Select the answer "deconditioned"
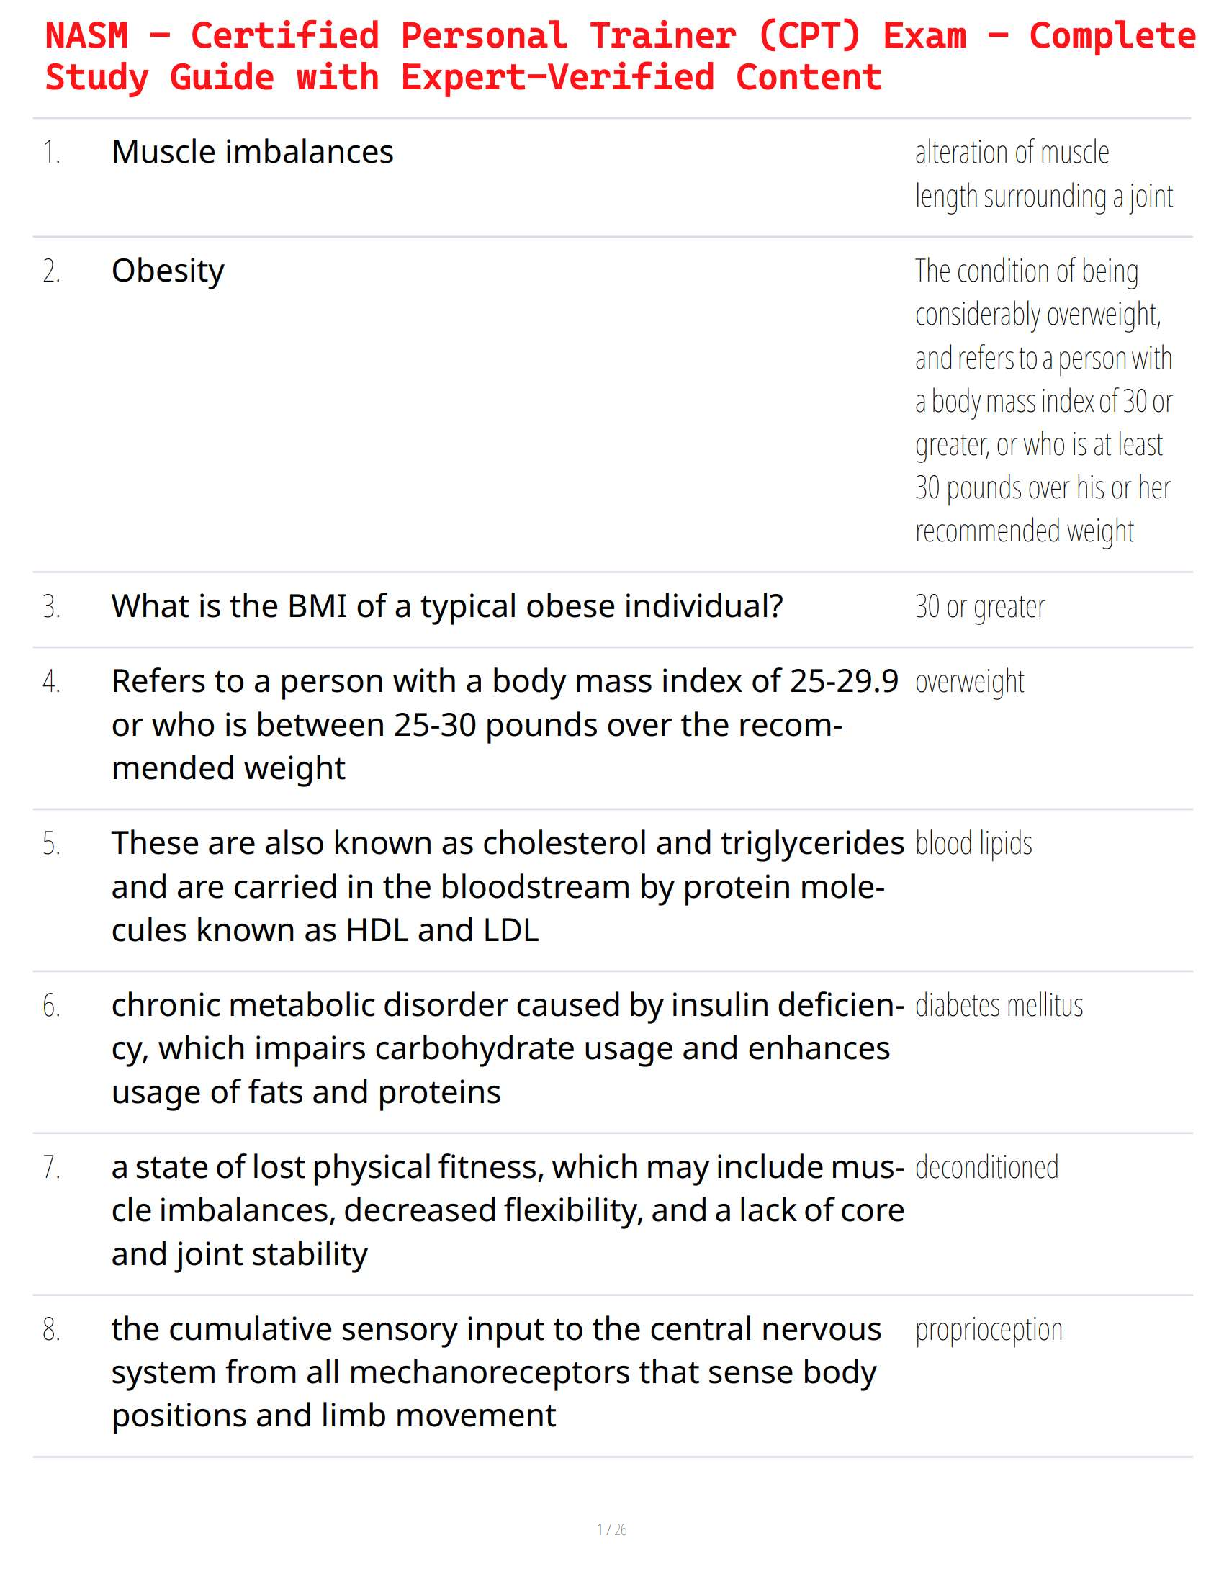The height and width of the screenshot is (1584, 1224). 987,1168
